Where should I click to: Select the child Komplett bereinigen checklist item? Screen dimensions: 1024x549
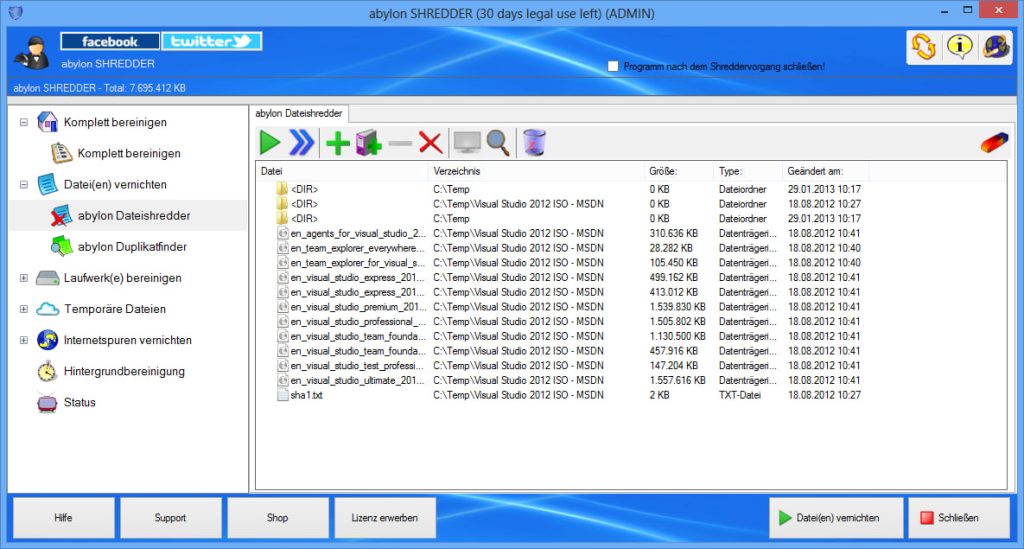tap(116, 153)
